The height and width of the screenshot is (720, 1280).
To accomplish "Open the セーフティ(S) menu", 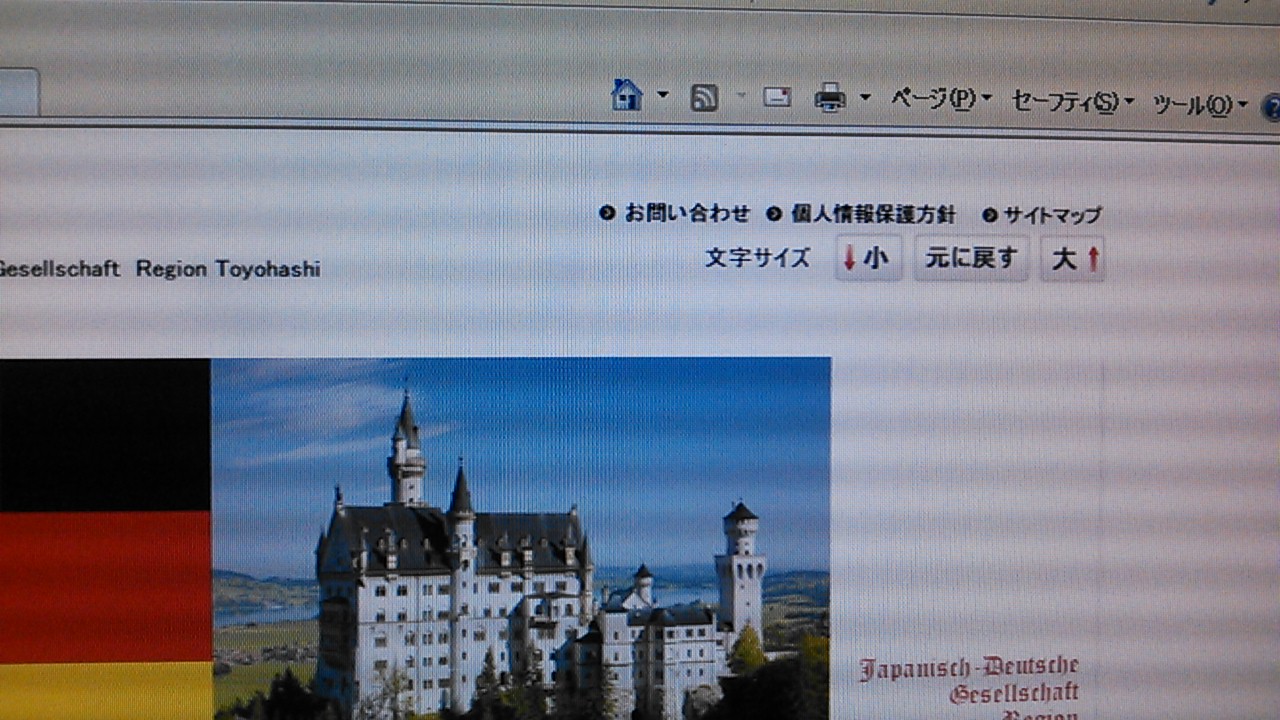I will 1072,101.
